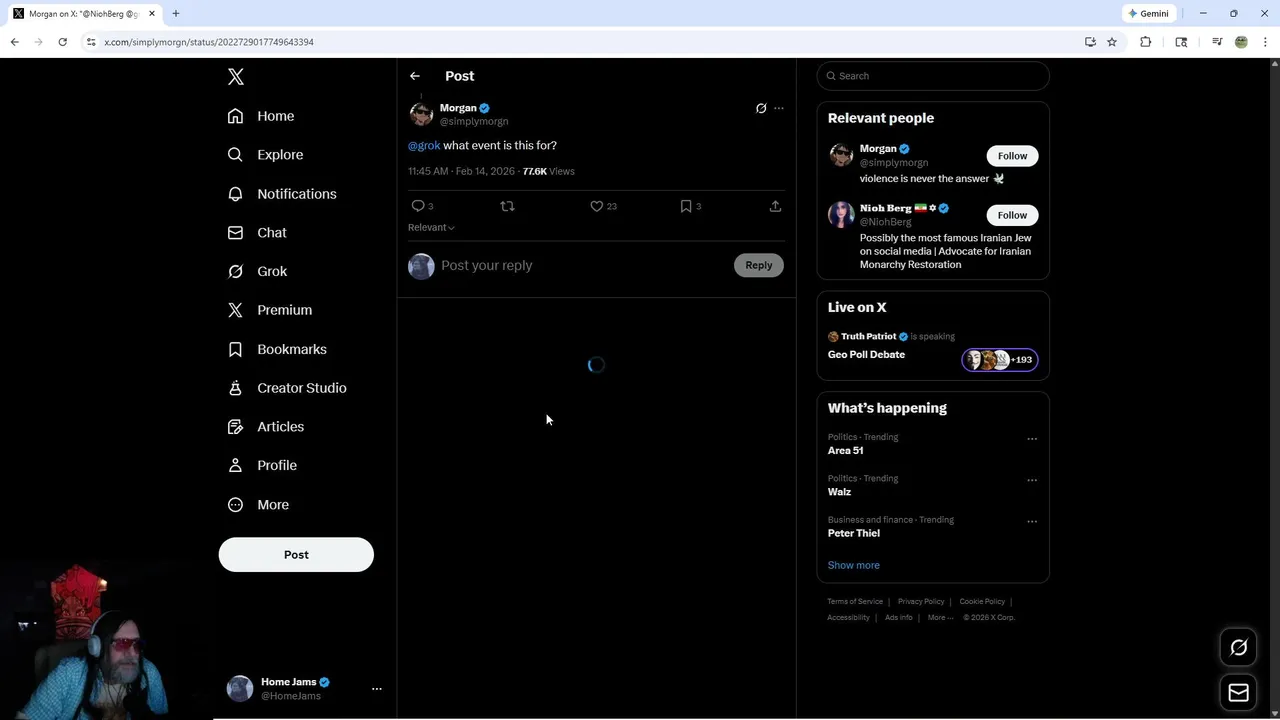1280x720 pixels.
Task: Open options for Peter Thiel trend
Action: [1032, 522]
